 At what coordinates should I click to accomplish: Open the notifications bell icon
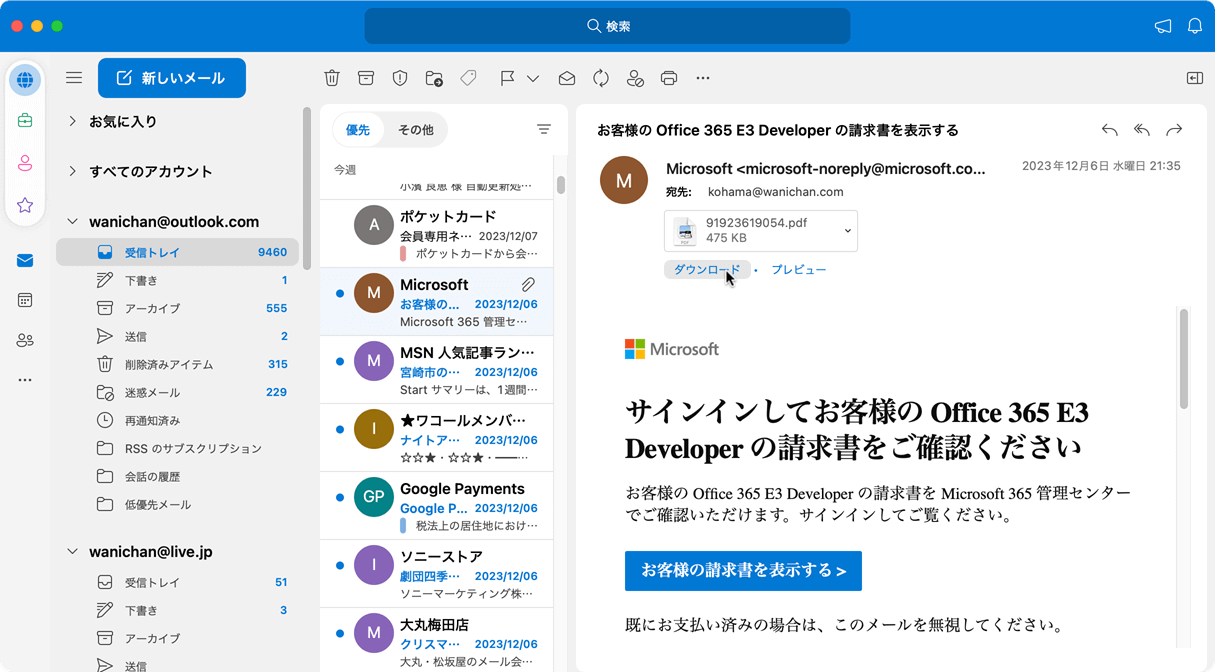1195,26
